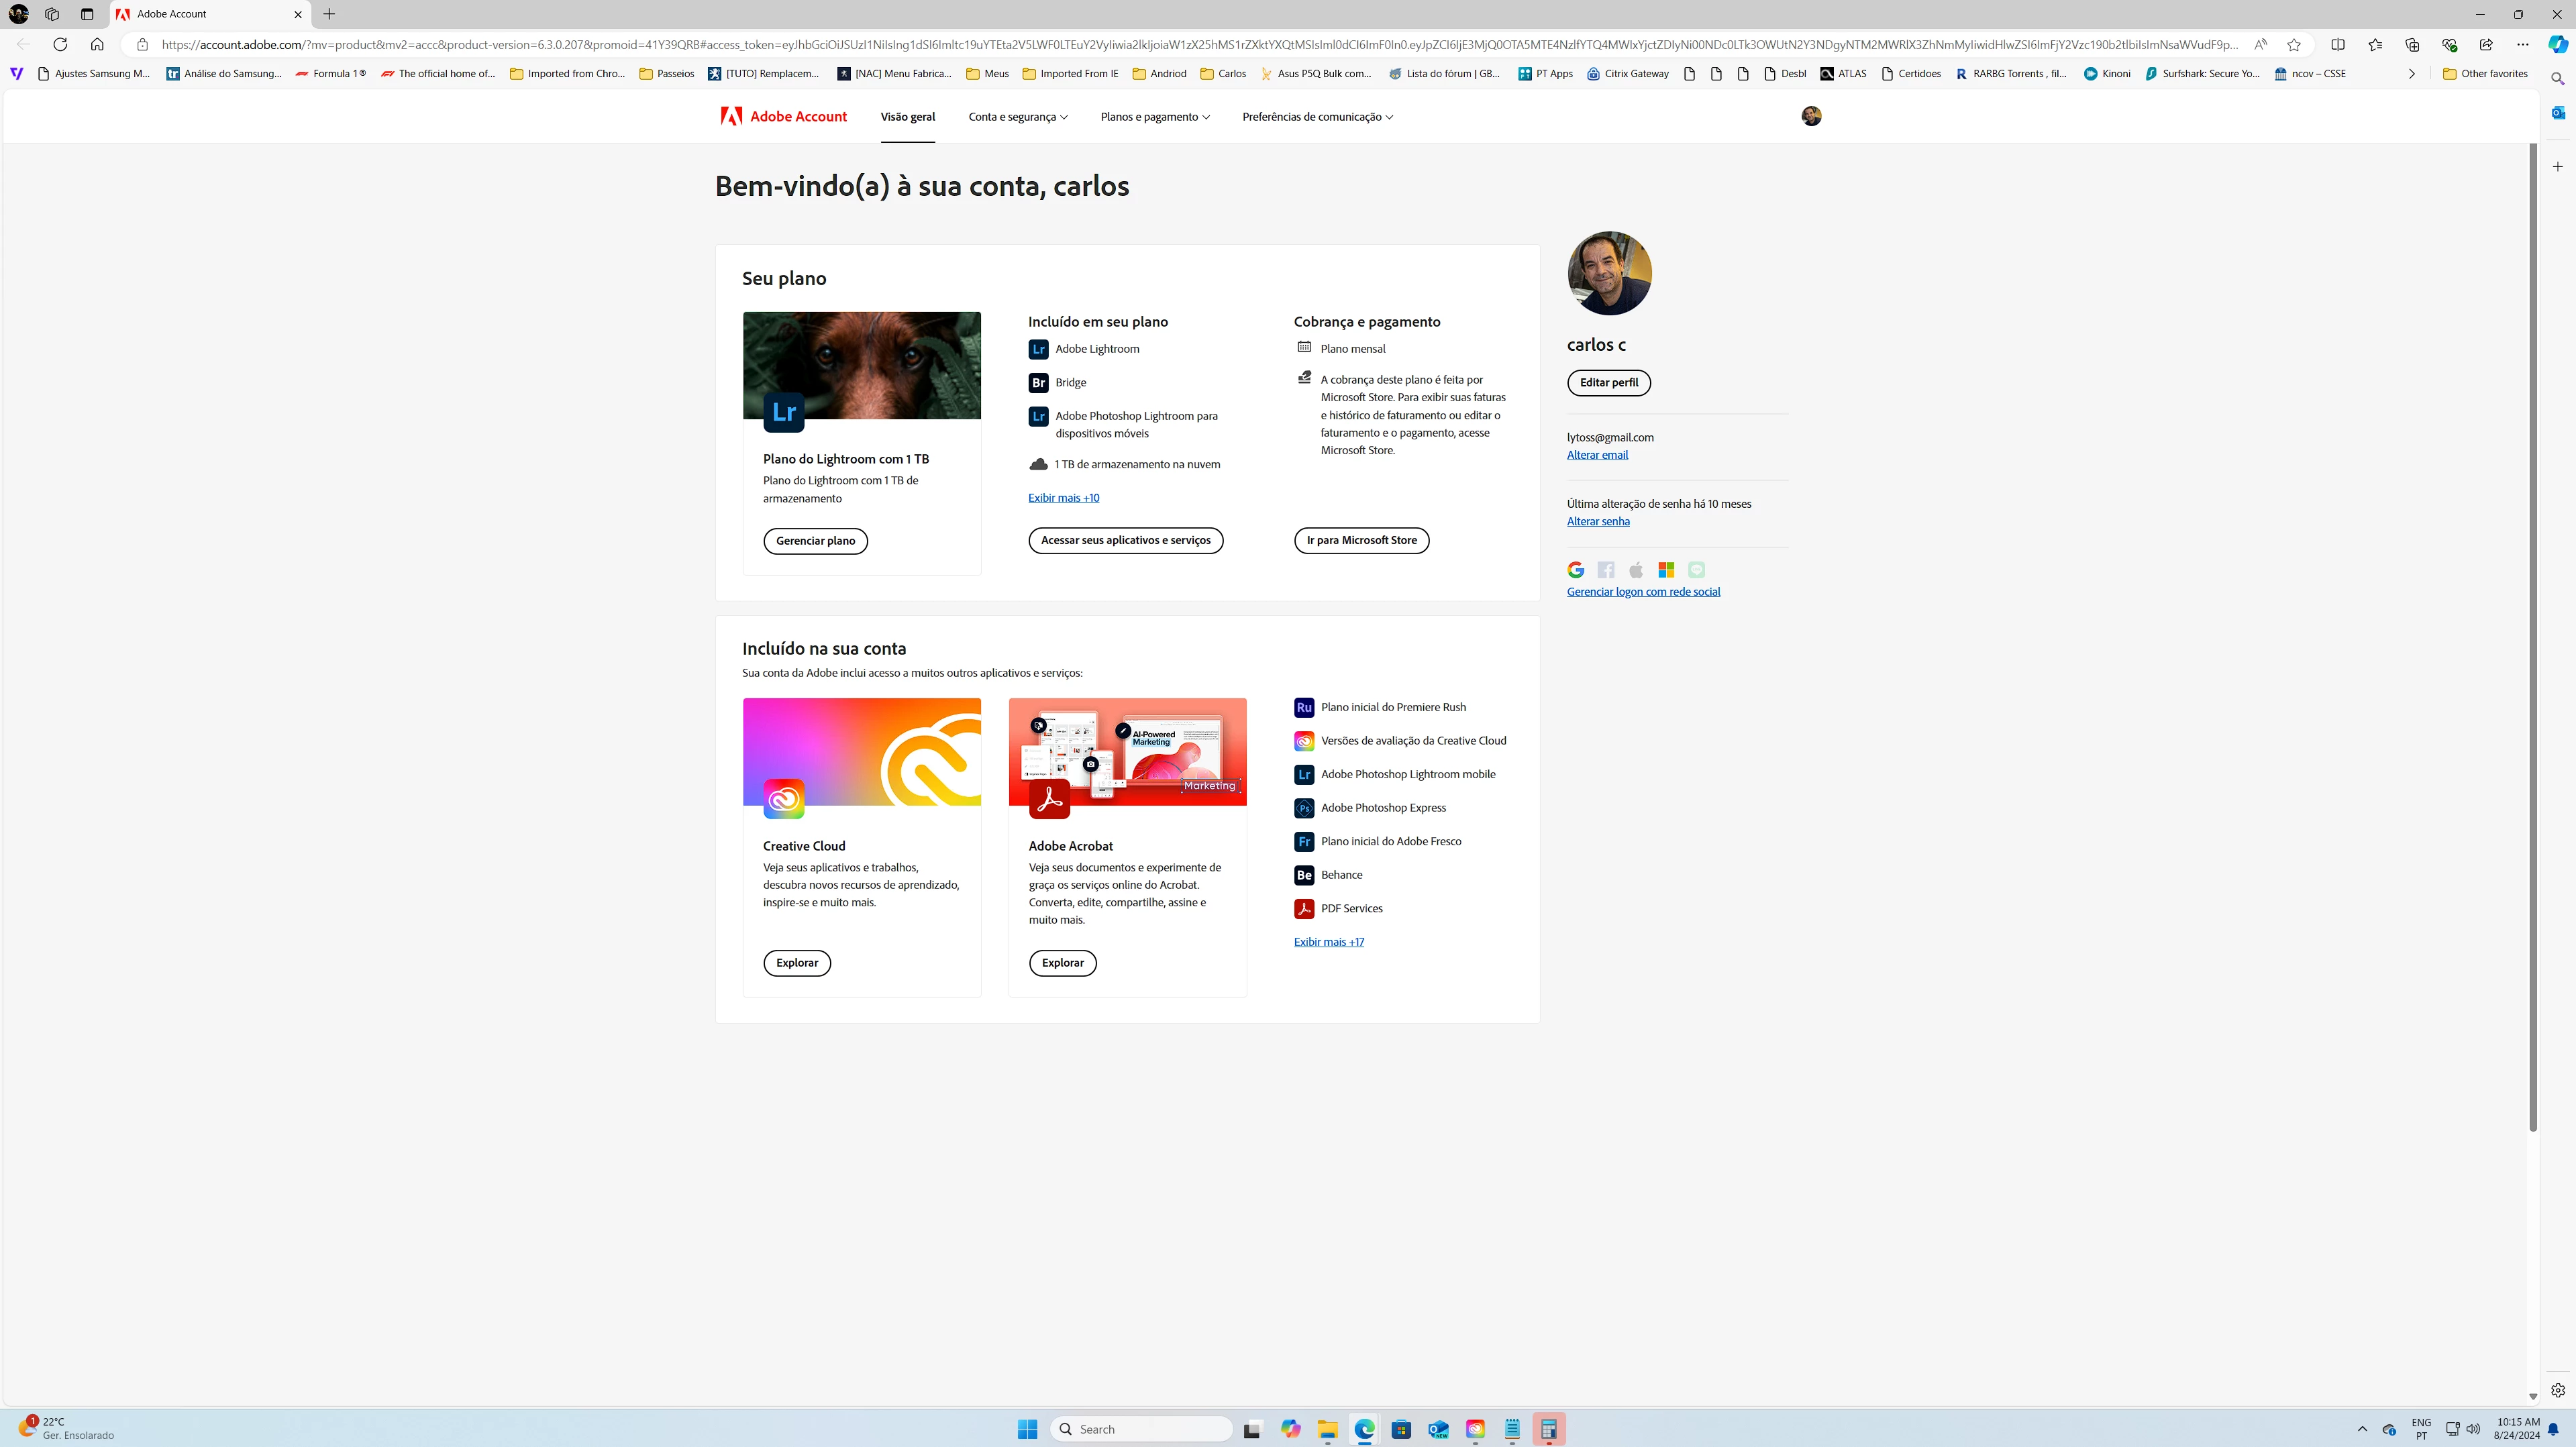Viewport: 2576px width, 1447px height.
Task: Open Preferências de comunicação dropdown
Action: [x=1317, y=117]
